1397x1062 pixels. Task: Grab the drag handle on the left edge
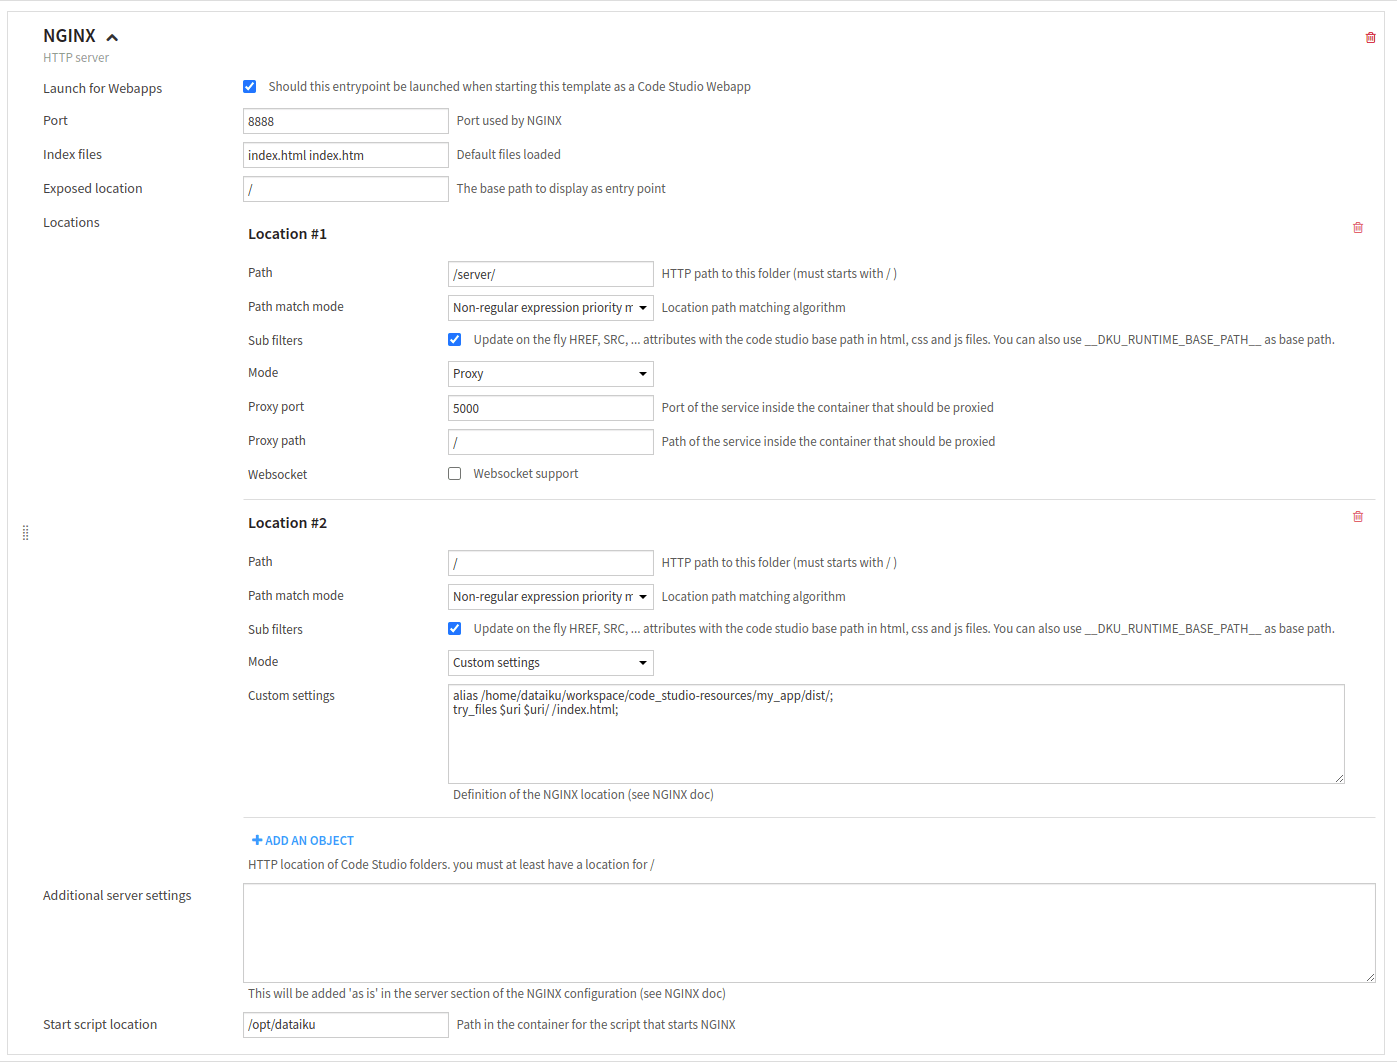point(25,533)
